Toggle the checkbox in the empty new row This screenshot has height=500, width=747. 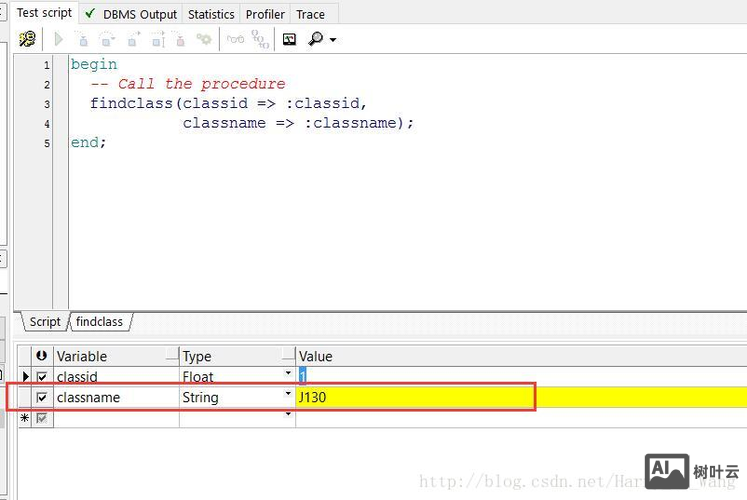[x=42, y=417]
